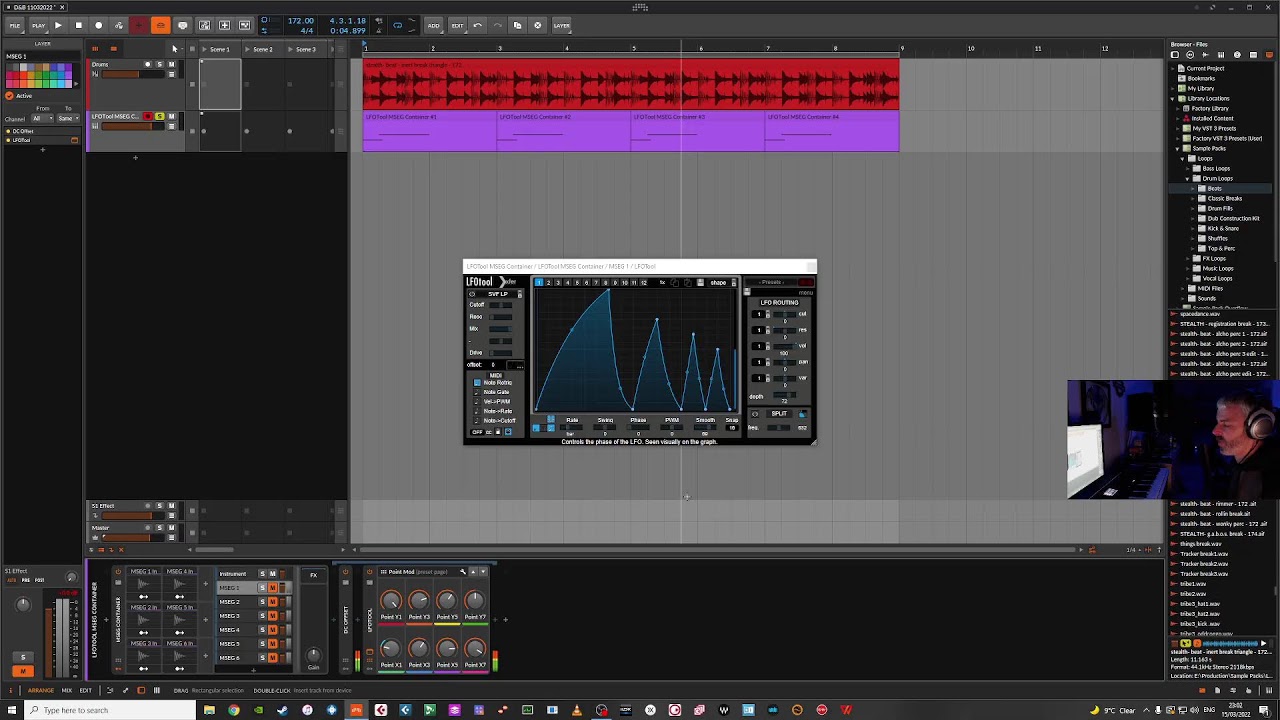Open Point Mod wrench settings icon
1280x720 pixels.
tap(463, 572)
